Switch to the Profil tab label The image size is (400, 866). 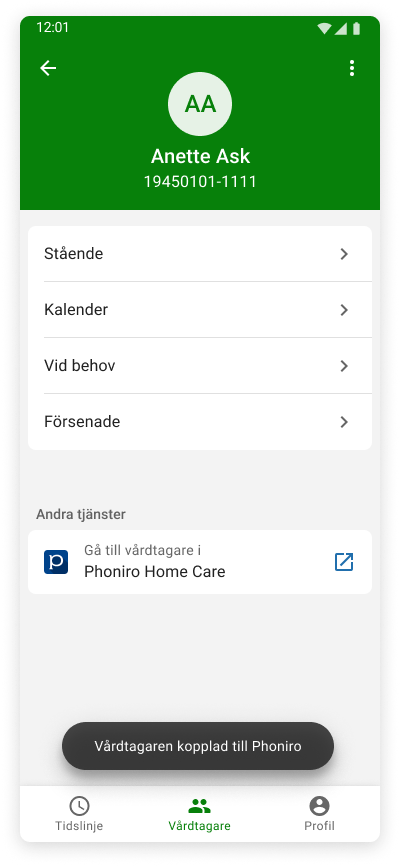319,826
